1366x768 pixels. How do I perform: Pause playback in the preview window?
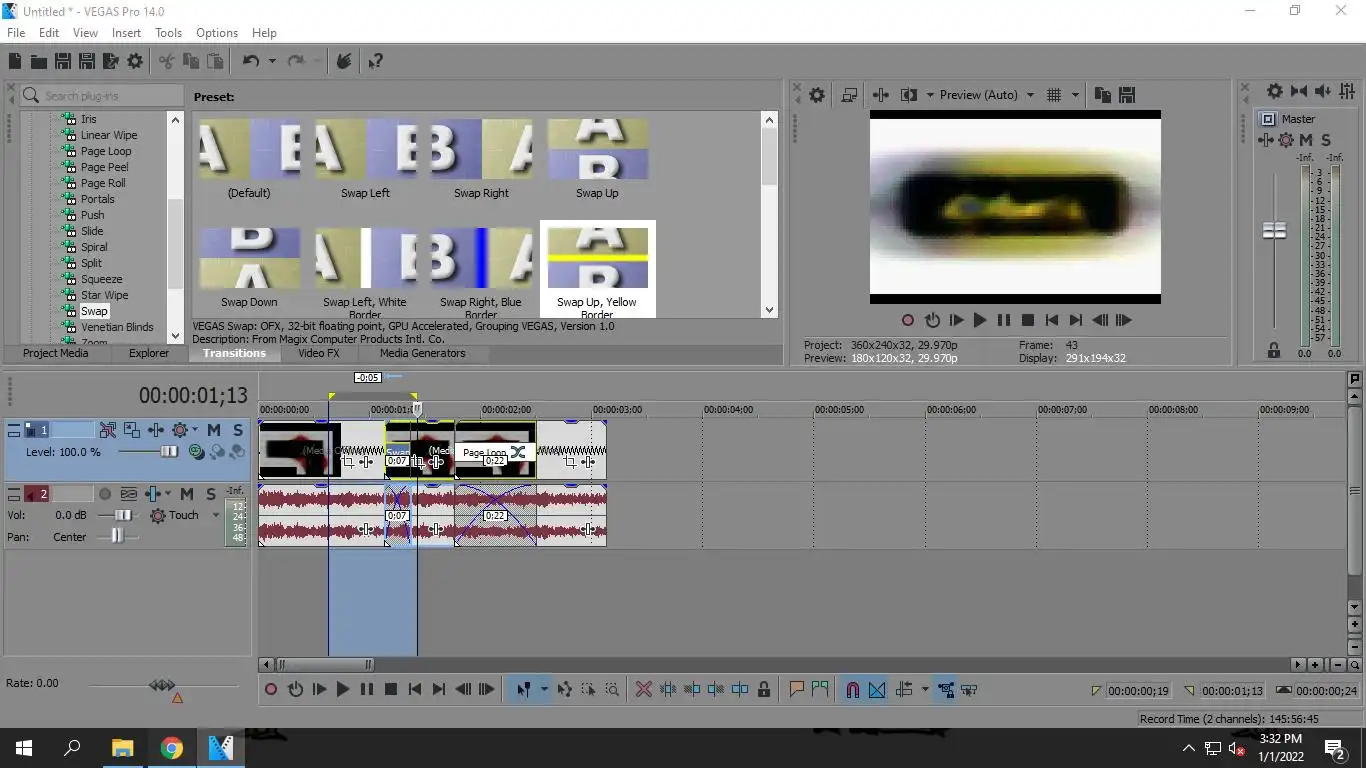click(1003, 321)
